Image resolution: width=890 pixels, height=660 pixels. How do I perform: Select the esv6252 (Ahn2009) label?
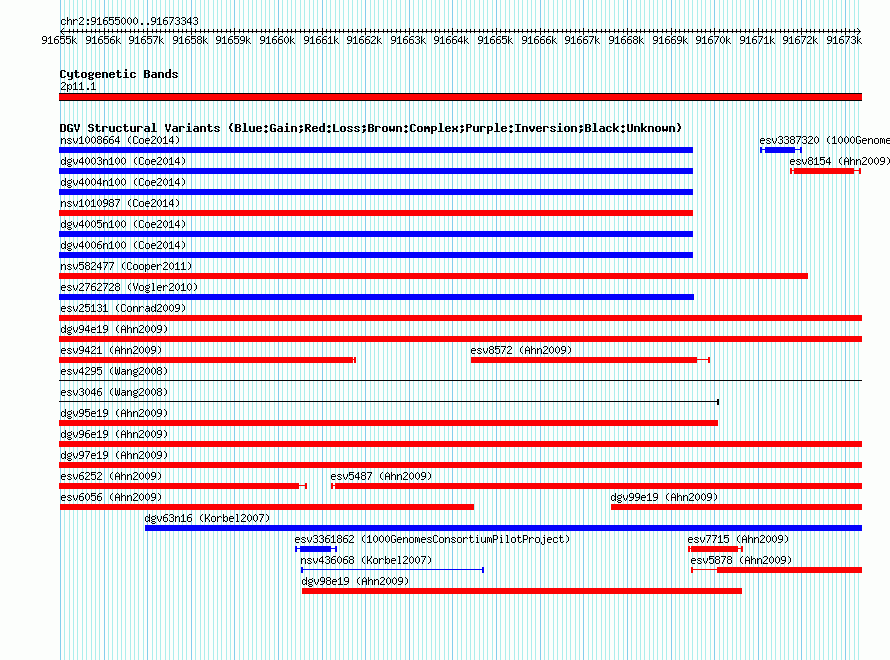click(x=111, y=476)
